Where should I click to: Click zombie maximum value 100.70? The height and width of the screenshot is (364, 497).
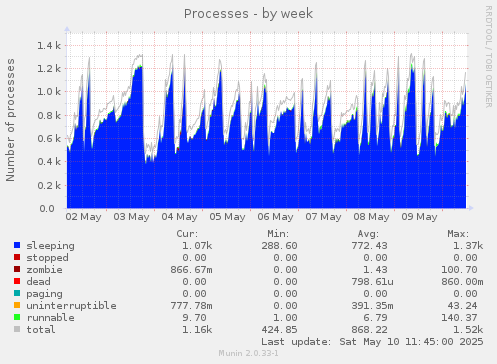point(459,270)
